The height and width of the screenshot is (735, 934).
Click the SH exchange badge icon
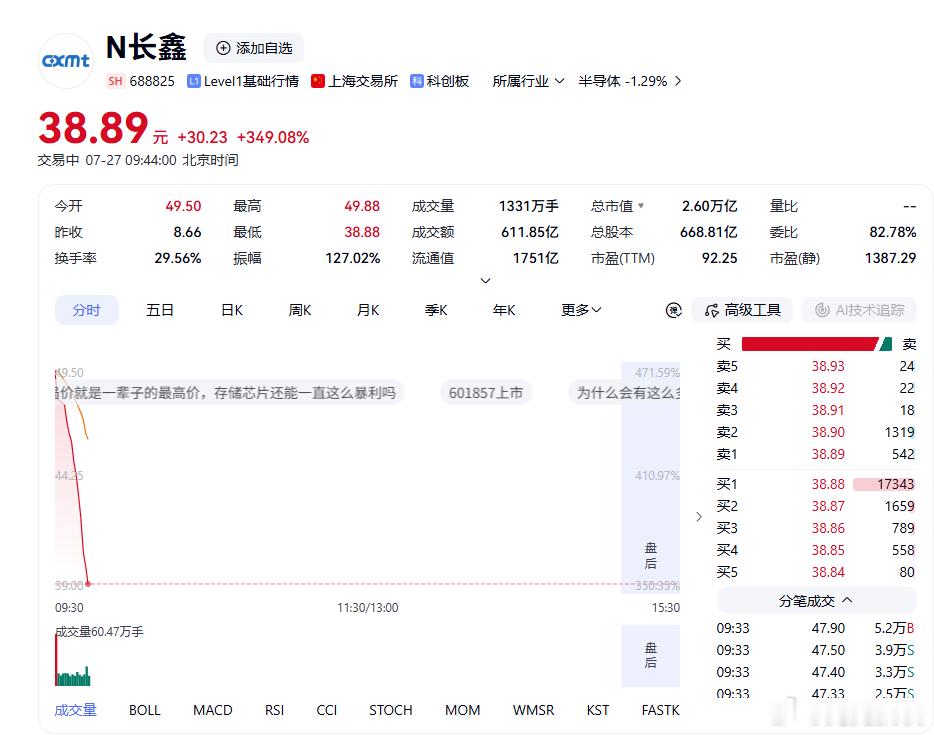tap(115, 81)
